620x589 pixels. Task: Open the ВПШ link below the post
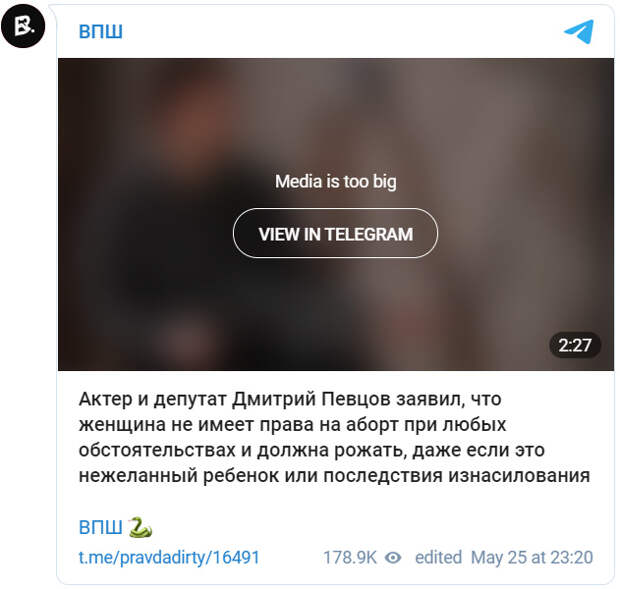(x=100, y=528)
